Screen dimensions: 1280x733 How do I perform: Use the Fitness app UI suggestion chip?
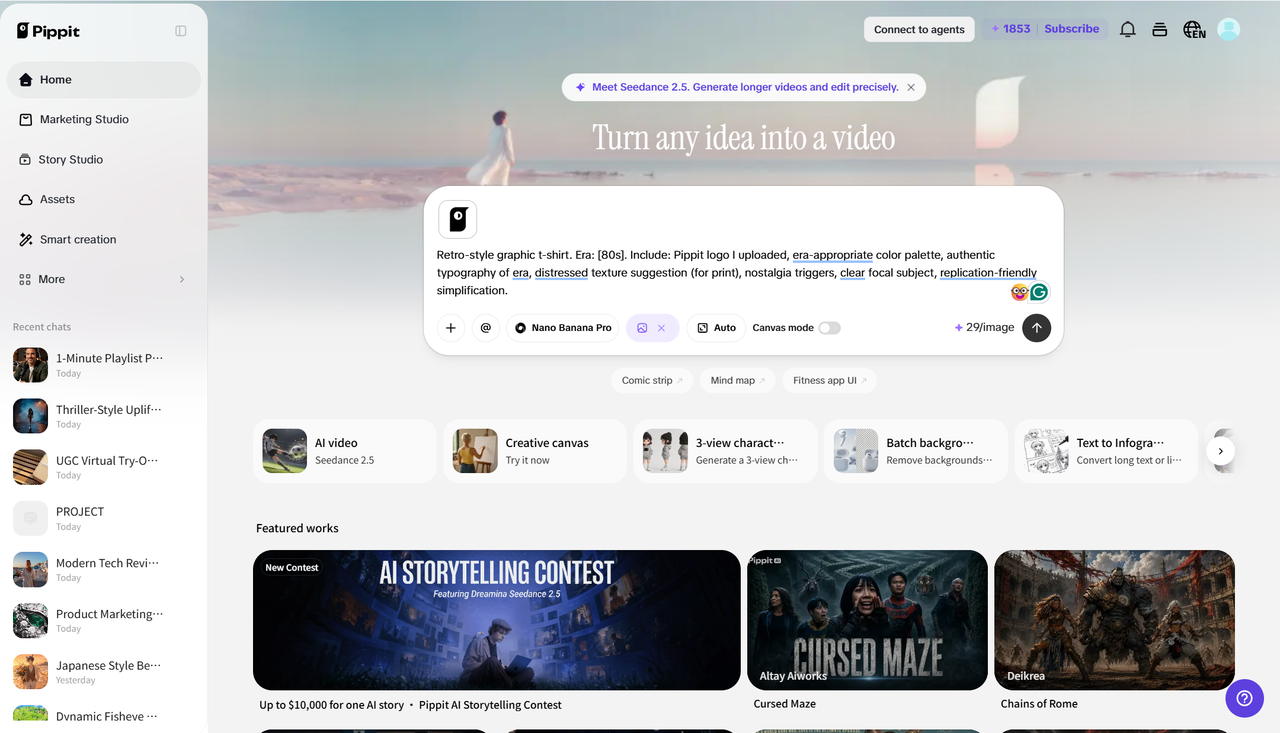click(x=830, y=381)
